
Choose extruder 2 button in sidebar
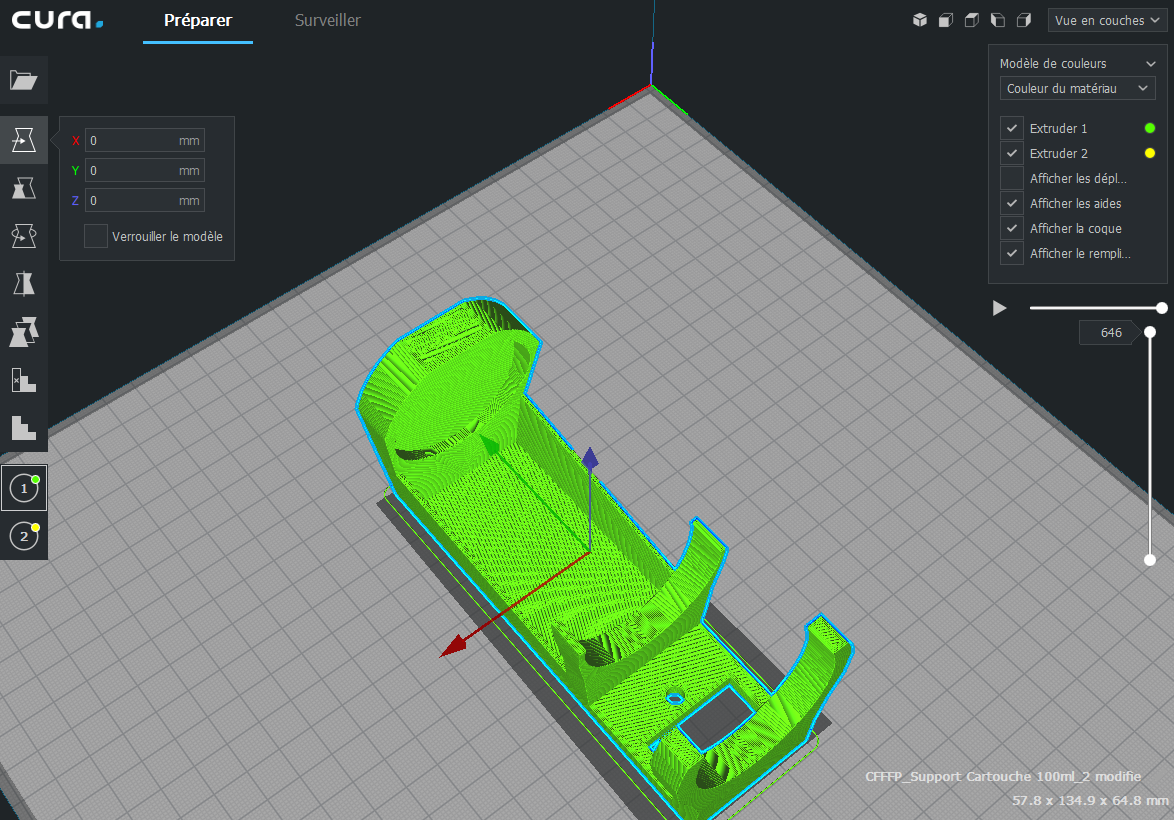click(24, 536)
